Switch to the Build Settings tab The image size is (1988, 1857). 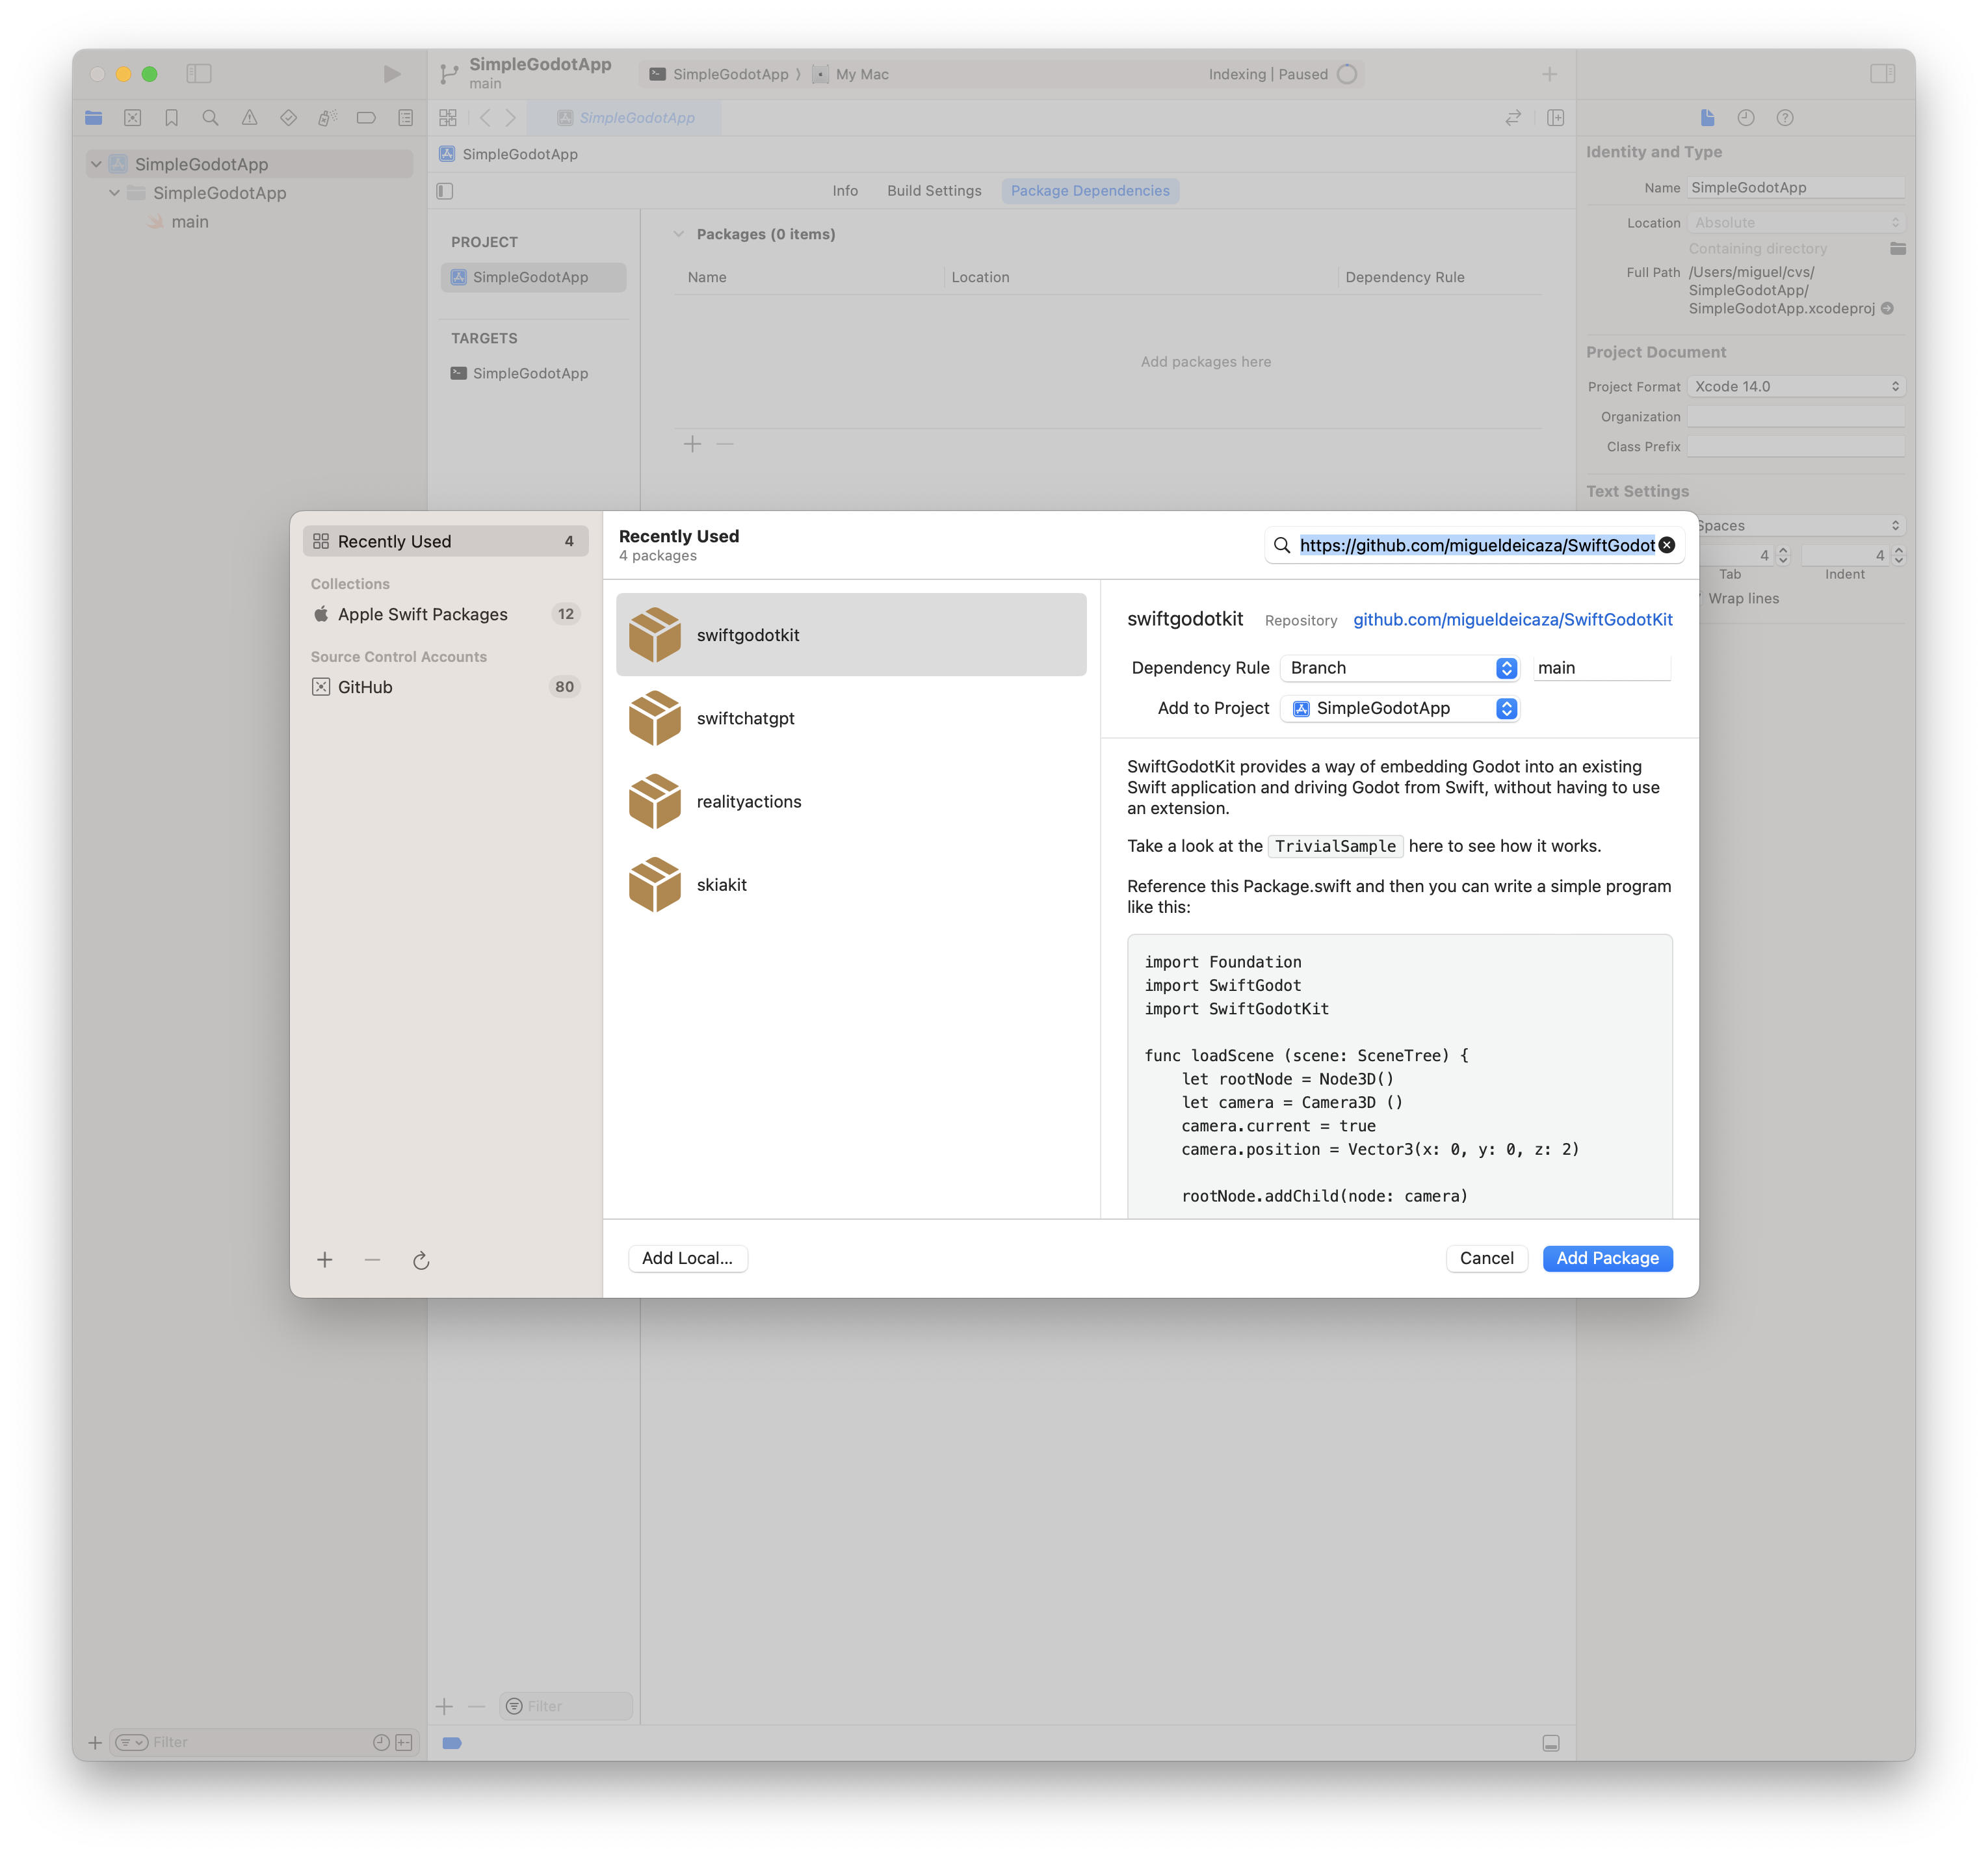[x=933, y=190]
